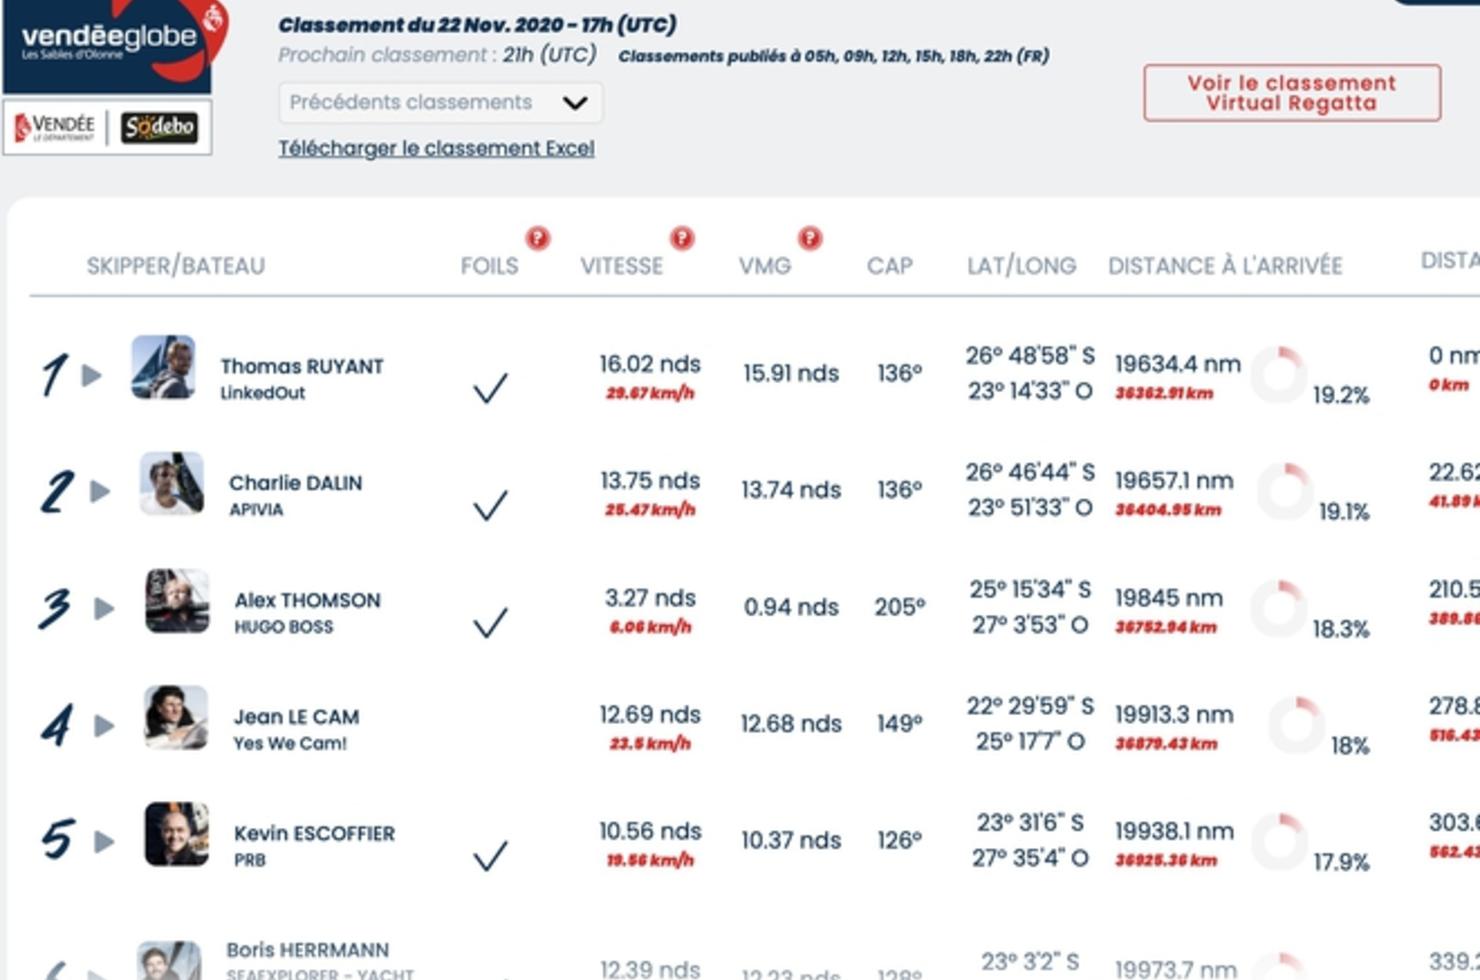Open the VMG column help icon

[810, 238]
